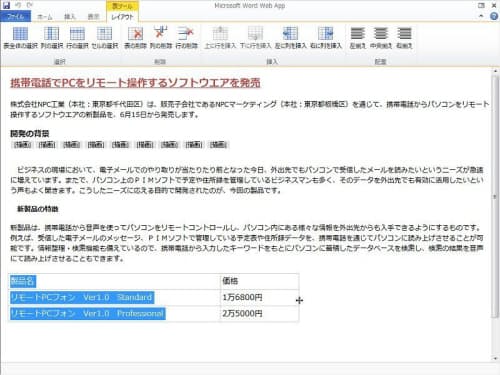Click the pop-out window icon at top right
Image resolution: width=500 pixels, height=375 pixels.
tap(481, 5)
